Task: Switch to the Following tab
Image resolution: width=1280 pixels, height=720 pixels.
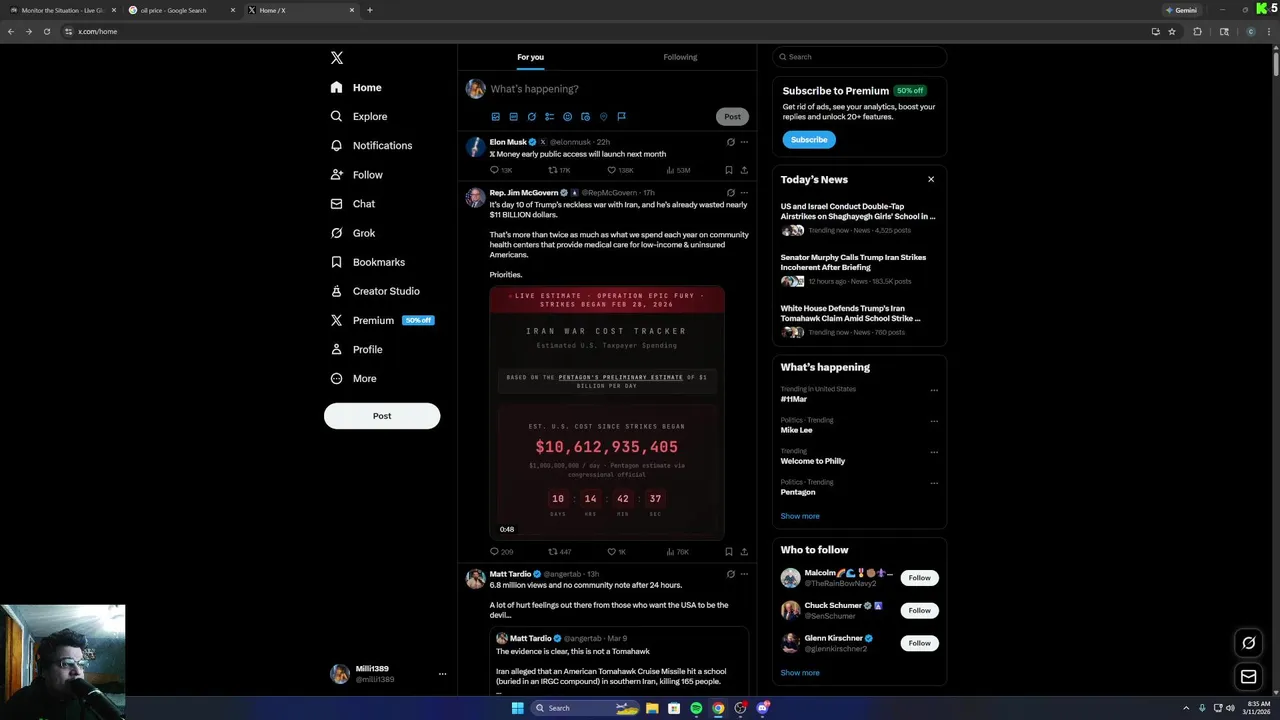Action: coord(680,57)
